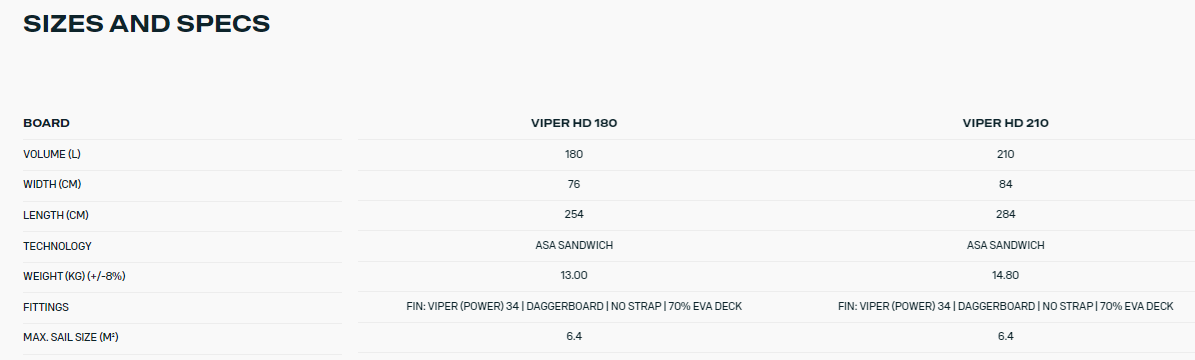
Task: Click ASA SANDWICH under Viper HD 180
Action: point(574,245)
